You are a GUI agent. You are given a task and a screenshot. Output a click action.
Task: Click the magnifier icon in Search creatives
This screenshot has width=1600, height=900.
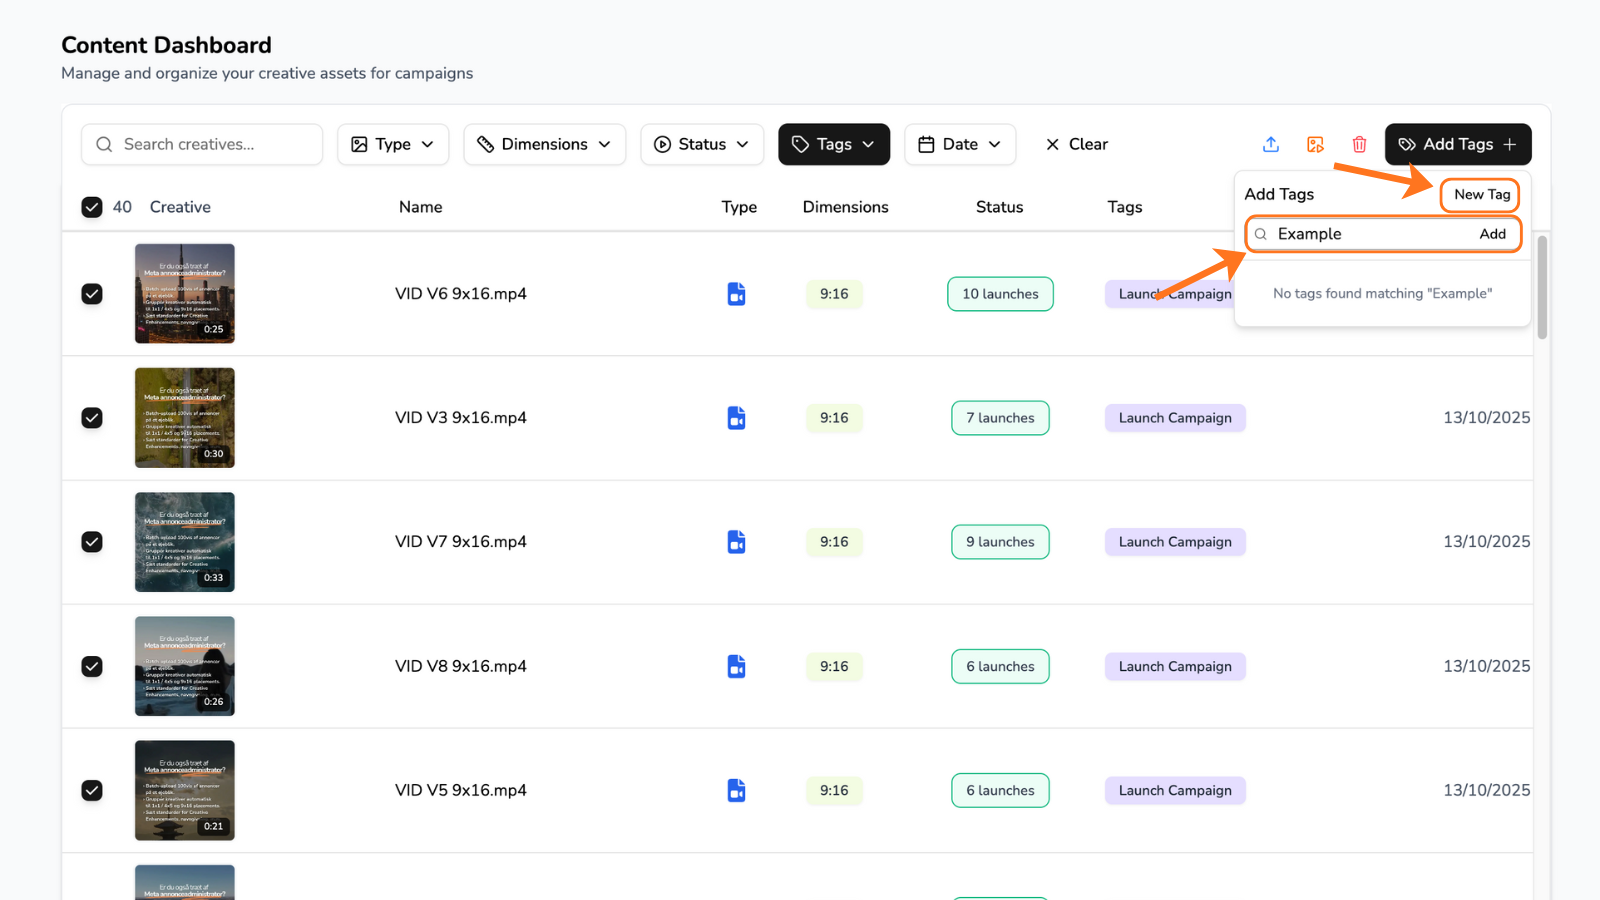(x=104, y=144)
